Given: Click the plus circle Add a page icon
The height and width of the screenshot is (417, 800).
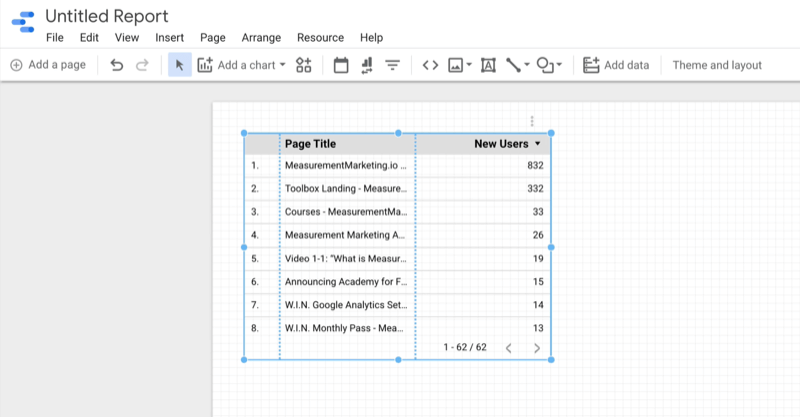Looking at the screenshot, I should (x=16, y=65).
